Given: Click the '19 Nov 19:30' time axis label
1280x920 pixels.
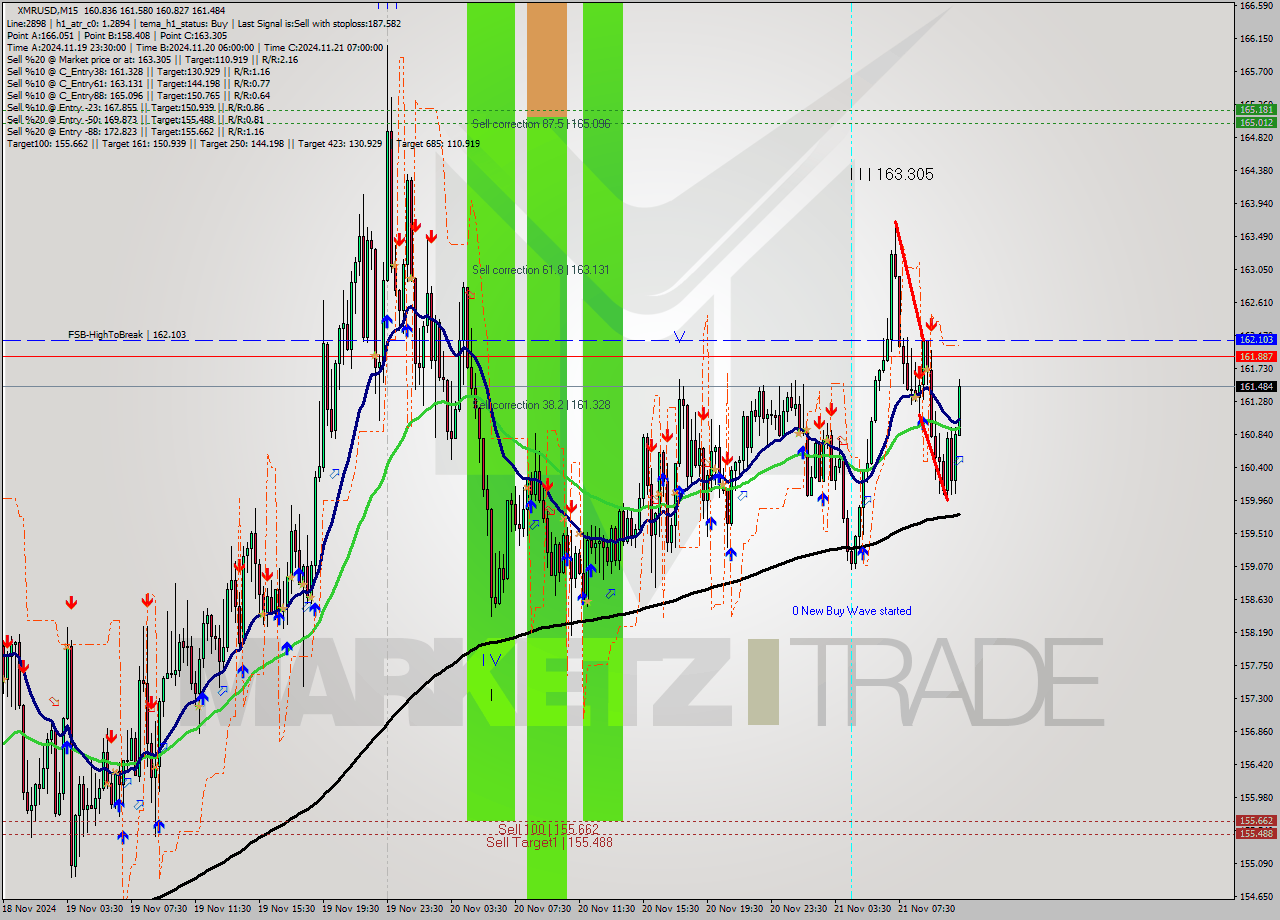Looking at the screenshot, I should pyautogui.click(x=351, y=909).
